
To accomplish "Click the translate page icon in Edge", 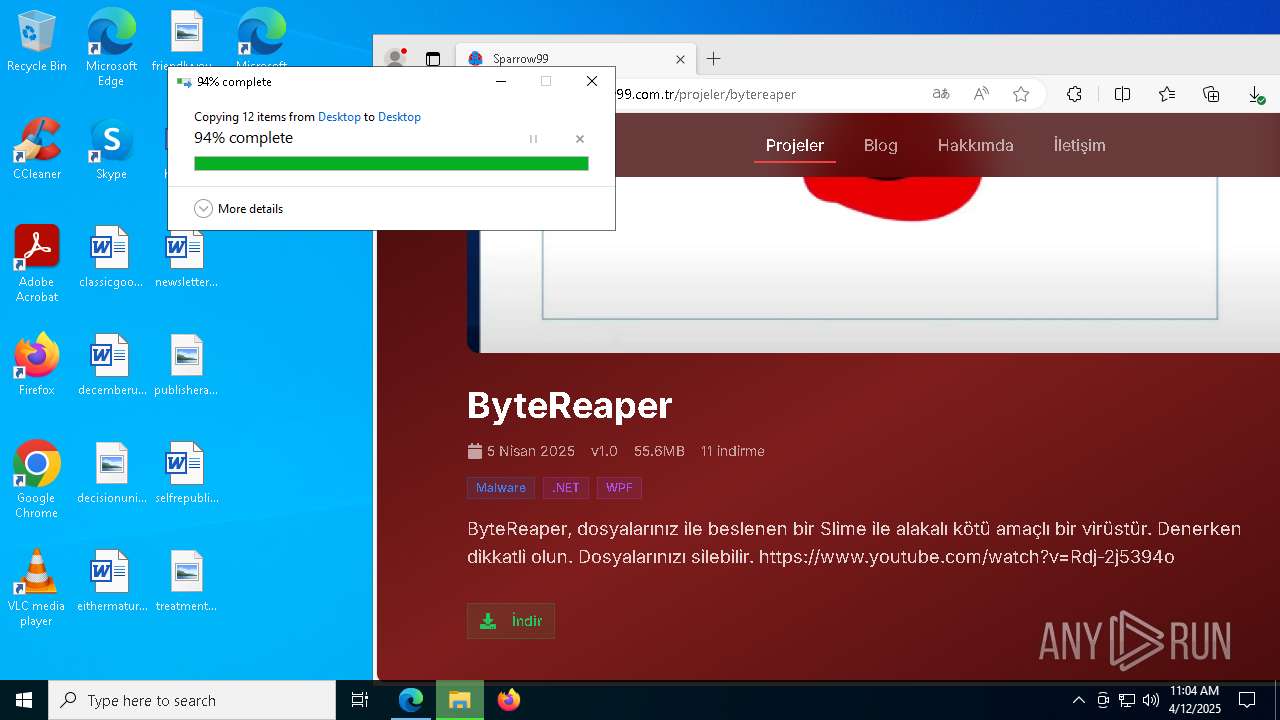I will [x=941, y=94].
